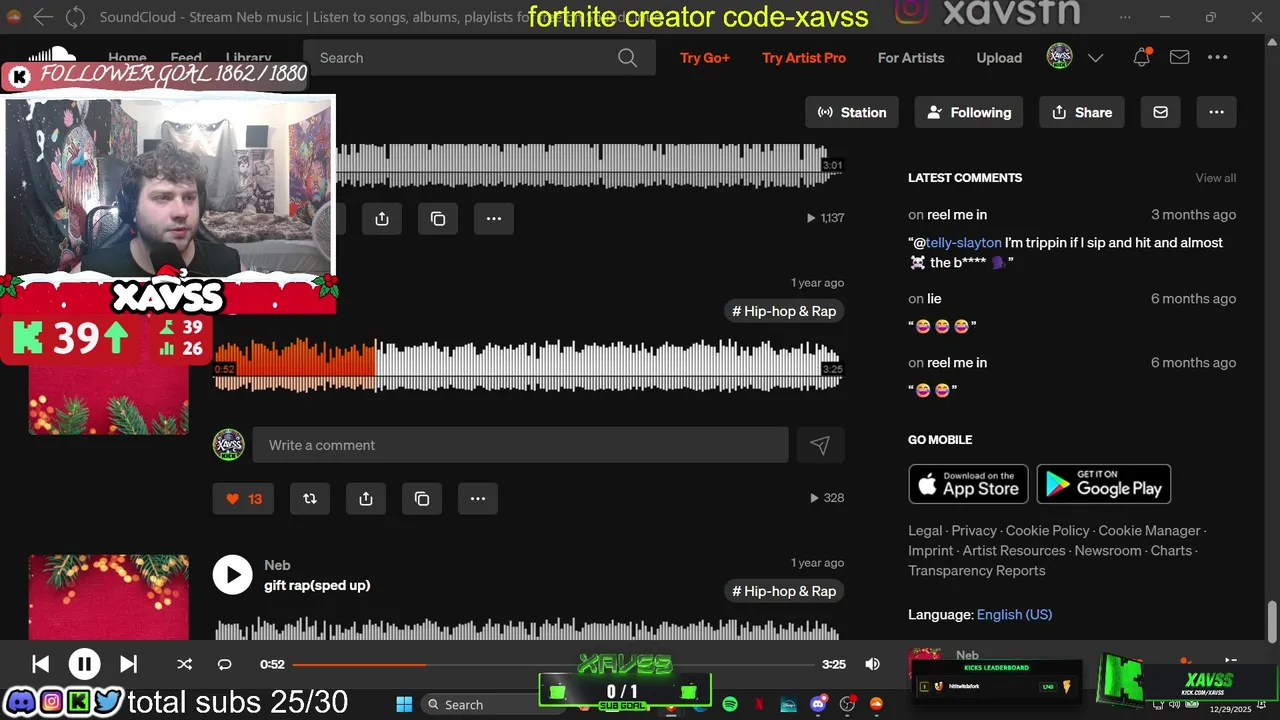Share the track with 1,137 plays
Screen dimensions: 1280x720
pyautogui.click(x=382, y=218)
